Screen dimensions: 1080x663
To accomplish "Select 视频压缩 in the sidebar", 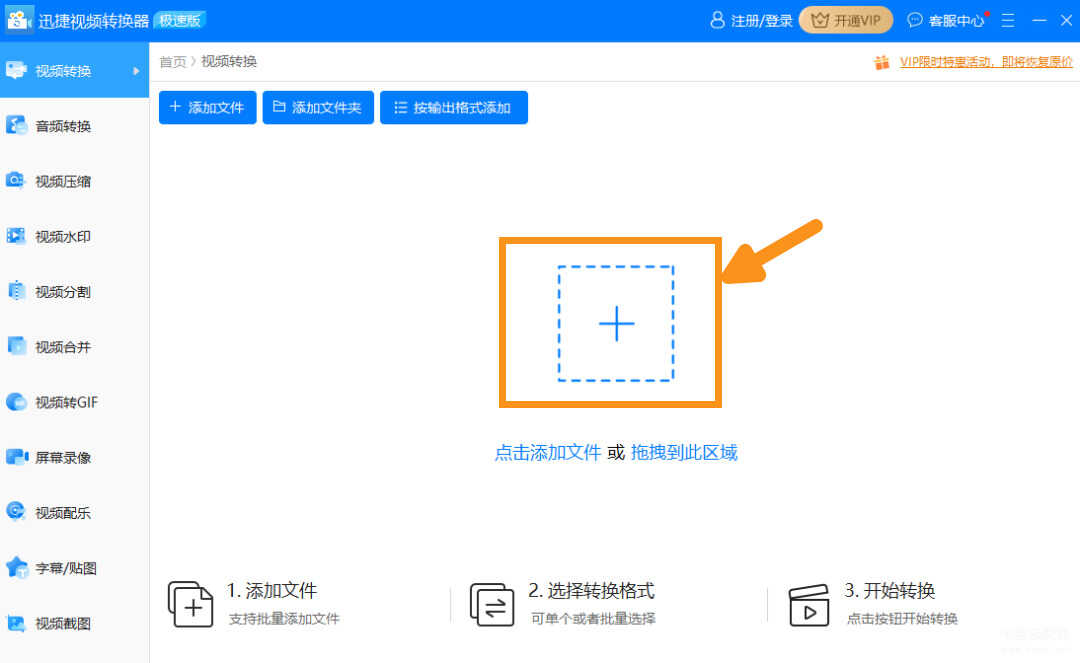I will tap(74, 181).
